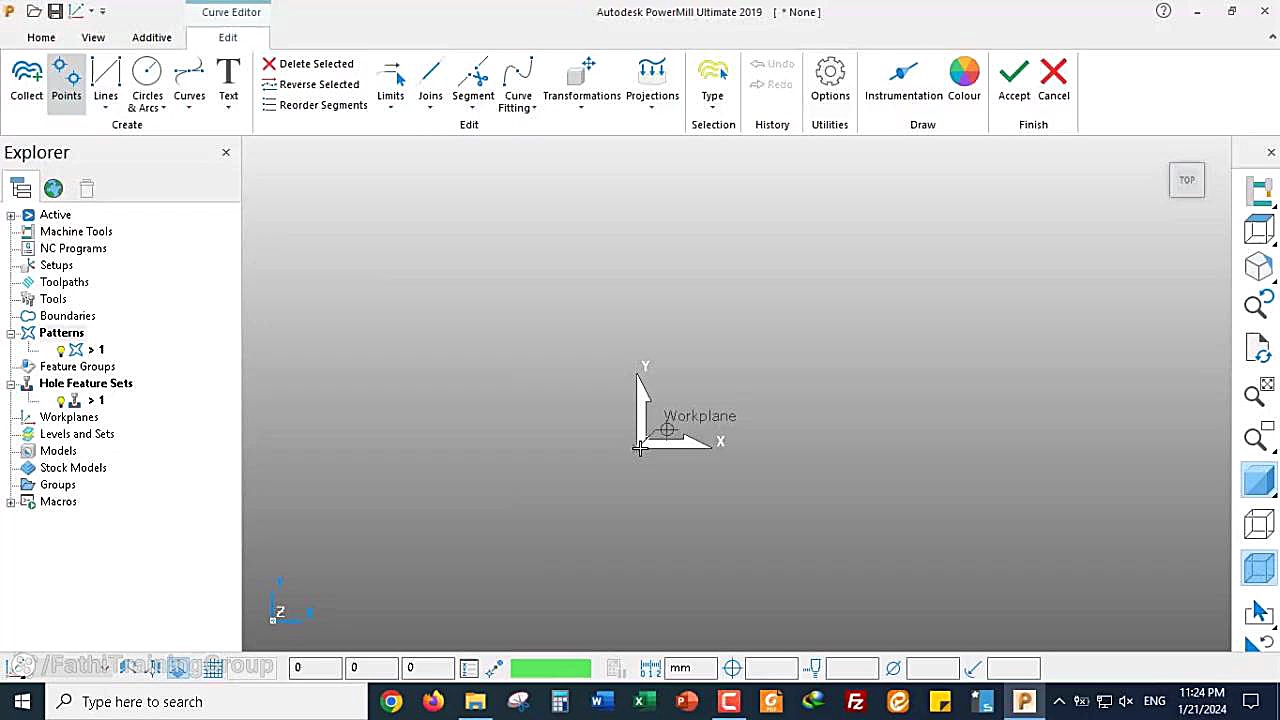Cancel the curve editor
Viewport: 1280px width, 720px height.
pos(1053,80)
